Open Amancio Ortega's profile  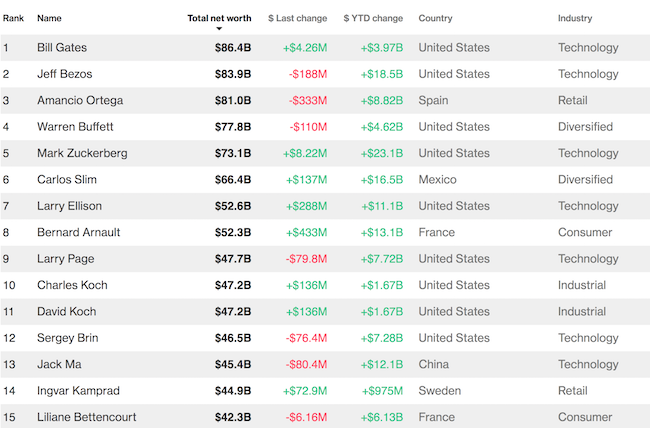pos(80,100)
